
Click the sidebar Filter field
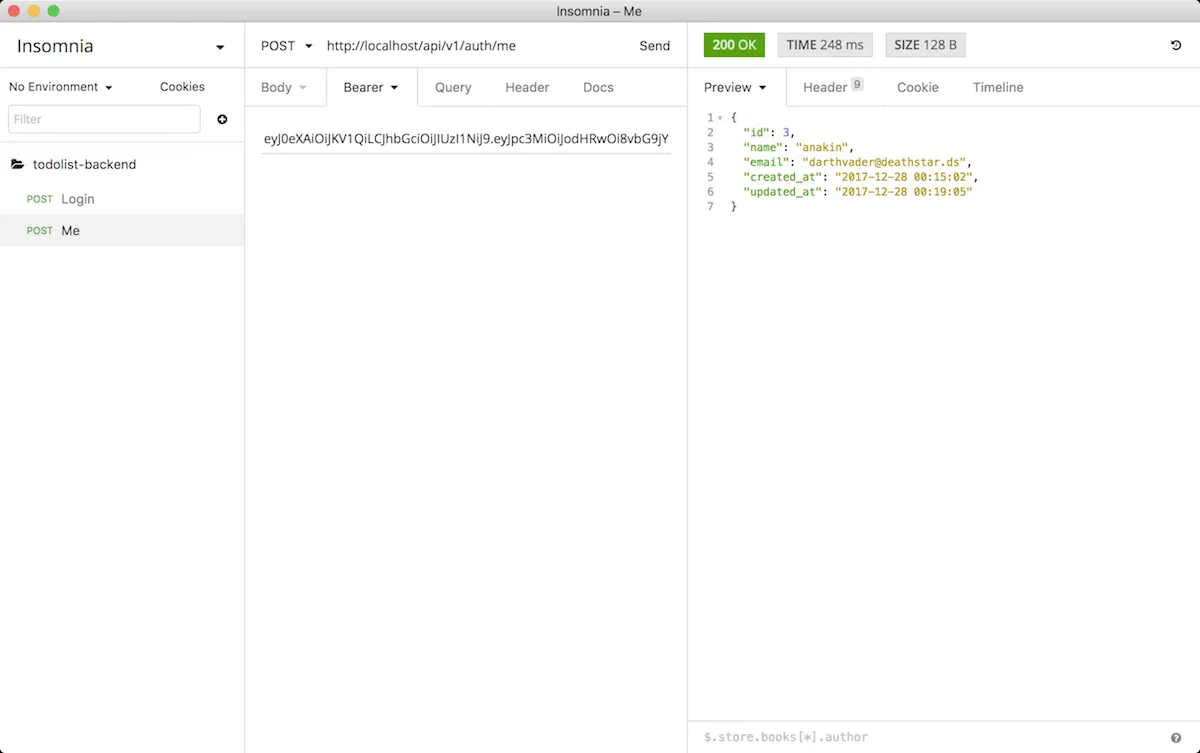(104, 119)
